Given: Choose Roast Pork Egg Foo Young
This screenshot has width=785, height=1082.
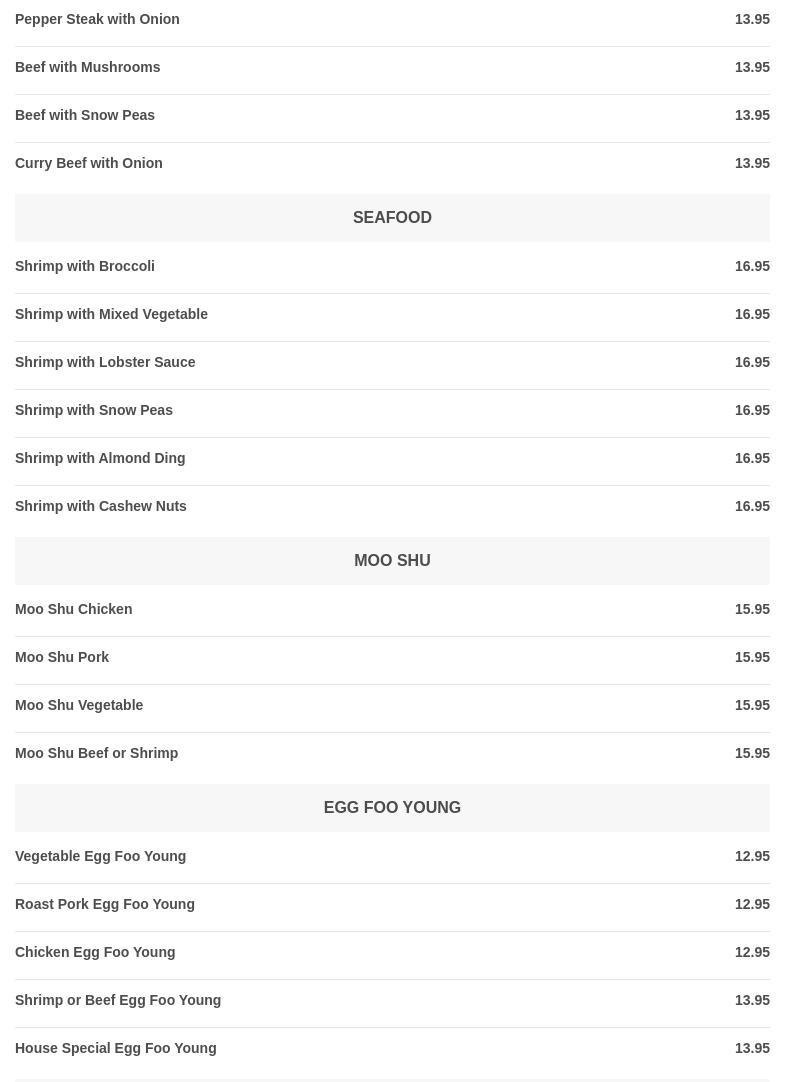Looking at the screenshot, I should click(105, 904).
